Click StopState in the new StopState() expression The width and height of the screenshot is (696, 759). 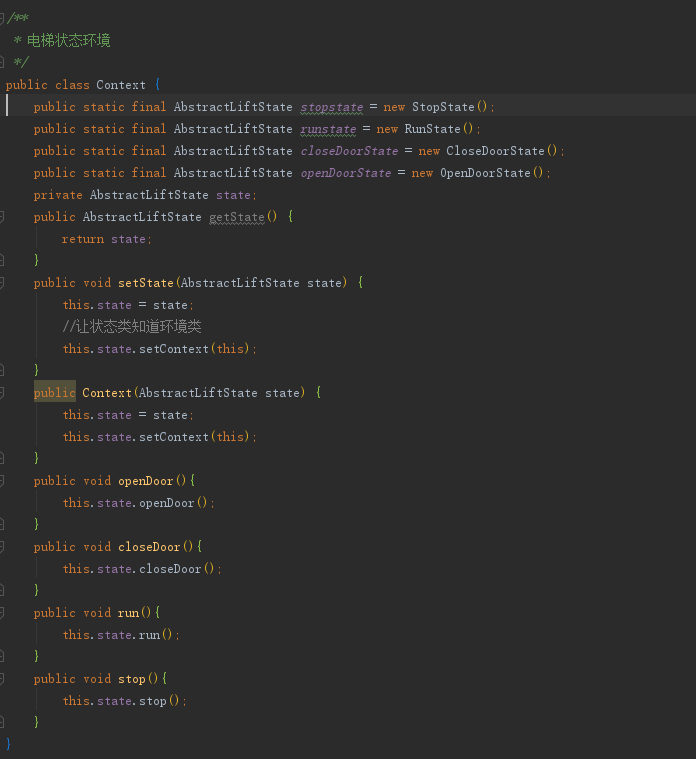(443, 107)
